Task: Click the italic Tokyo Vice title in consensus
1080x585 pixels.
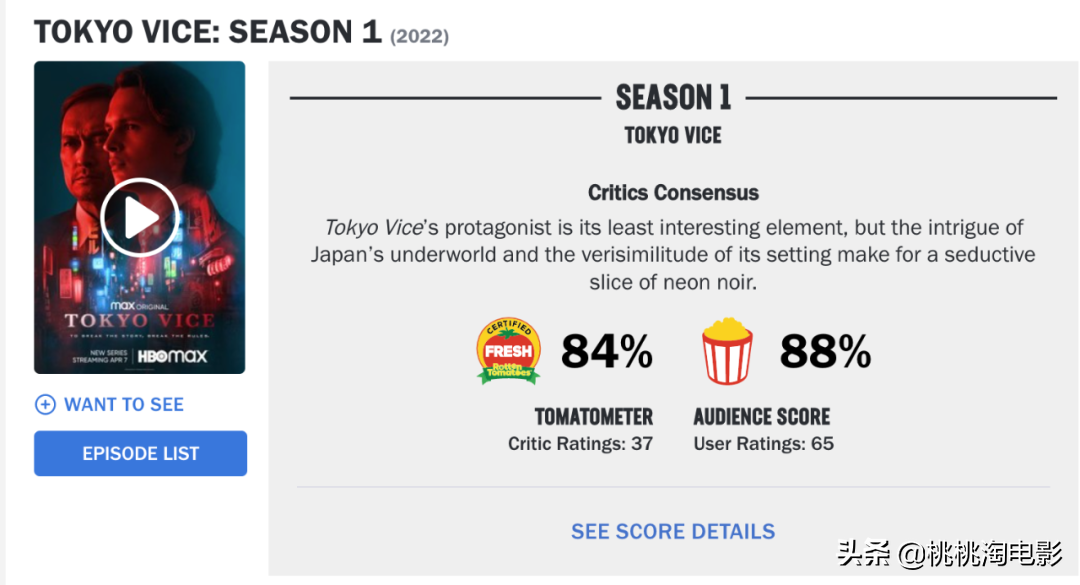Action: (374, 227)
